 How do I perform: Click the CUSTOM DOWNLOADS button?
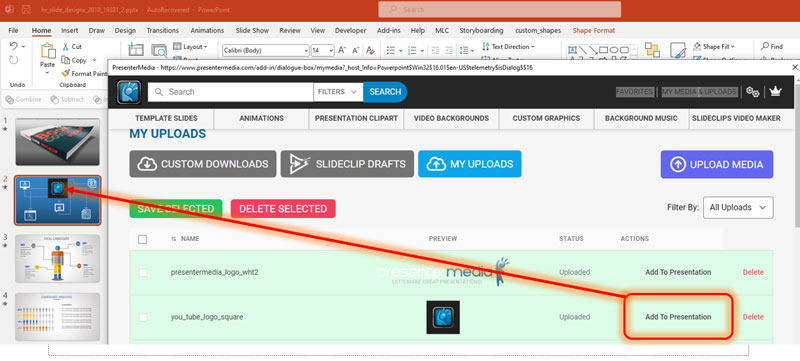(203, 164)
